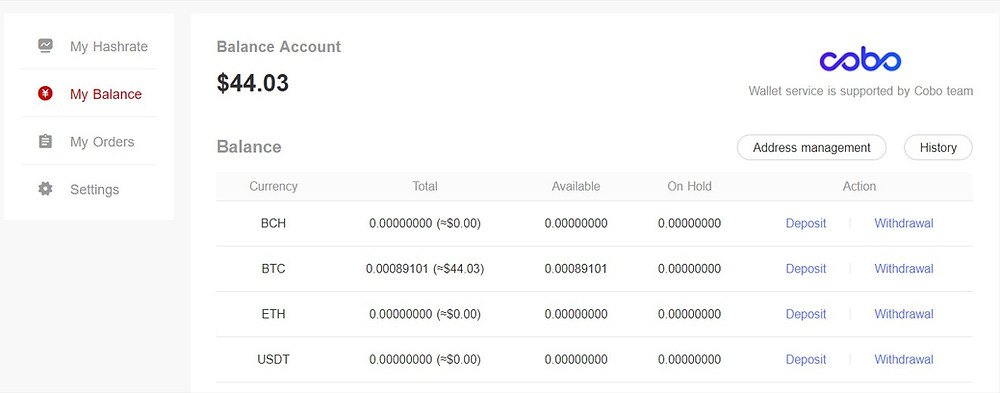This screenshot has width=1000, height=393.
Task: Start an ETH Withdrawal
Action: click(x=904, y=314)
